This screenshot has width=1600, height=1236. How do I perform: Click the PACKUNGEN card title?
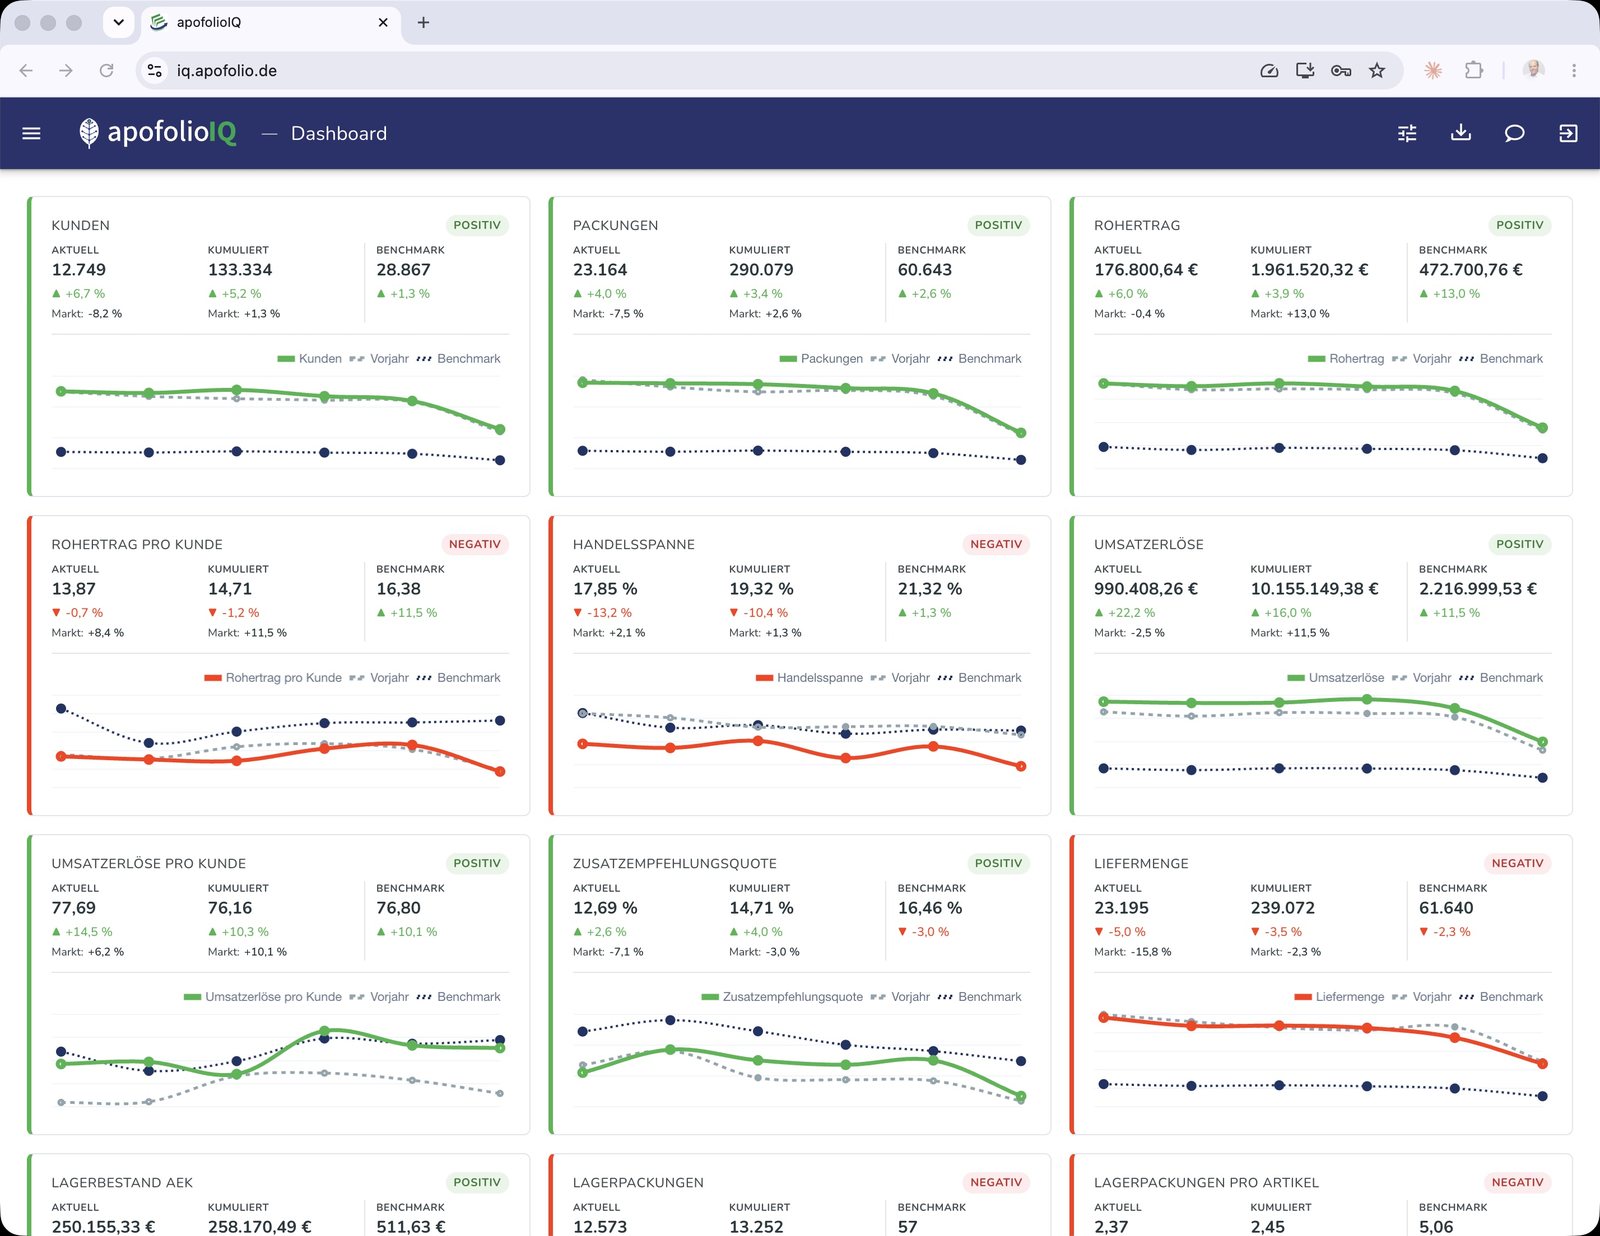(x=615, y=225)
